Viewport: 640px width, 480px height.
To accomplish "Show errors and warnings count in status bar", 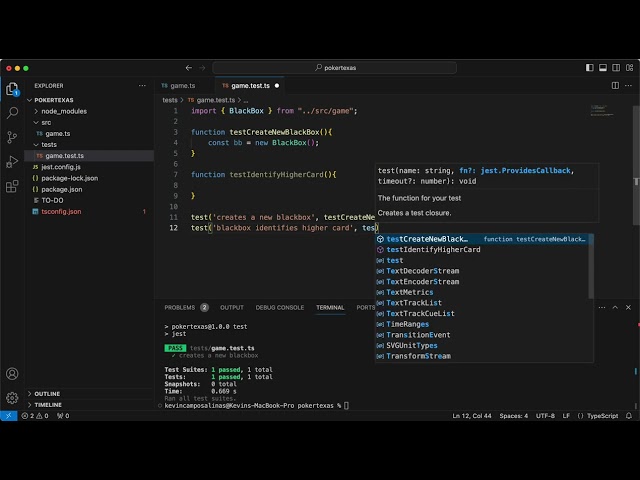I will pyautogui.click(x=35, y=416).
